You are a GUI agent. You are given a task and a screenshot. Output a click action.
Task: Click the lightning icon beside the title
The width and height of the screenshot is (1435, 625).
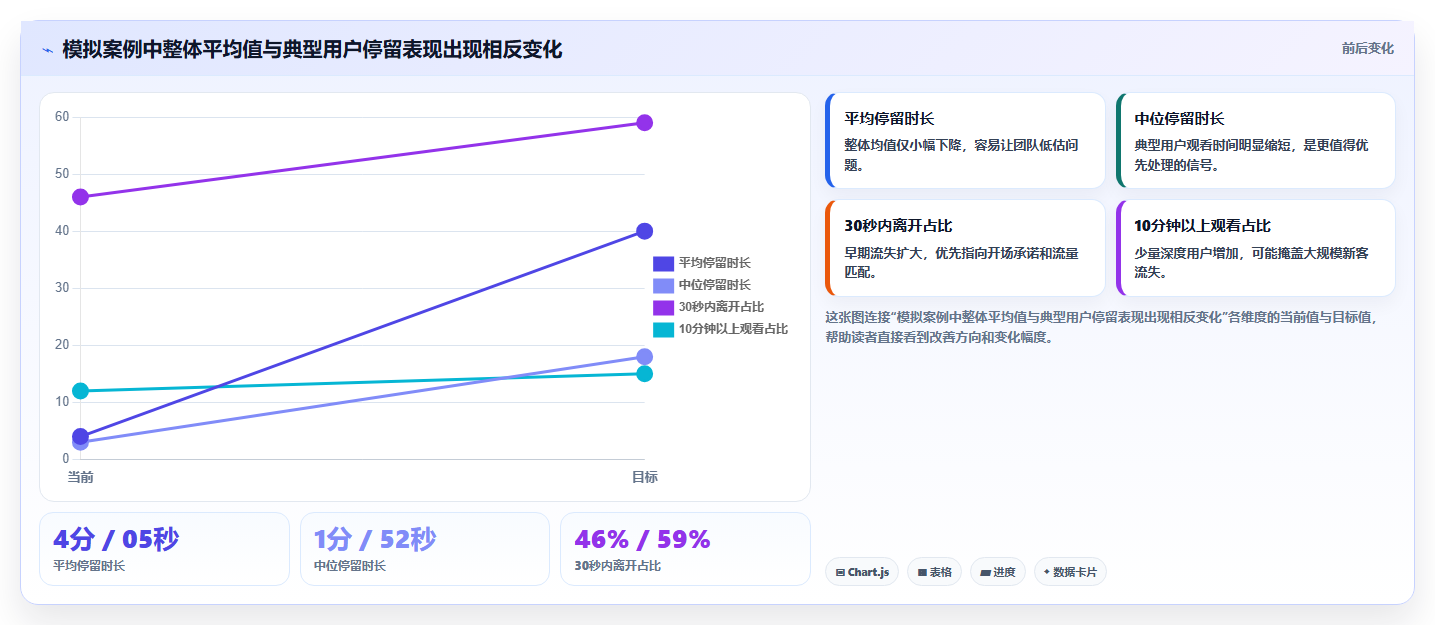click(x=47, y=50)
